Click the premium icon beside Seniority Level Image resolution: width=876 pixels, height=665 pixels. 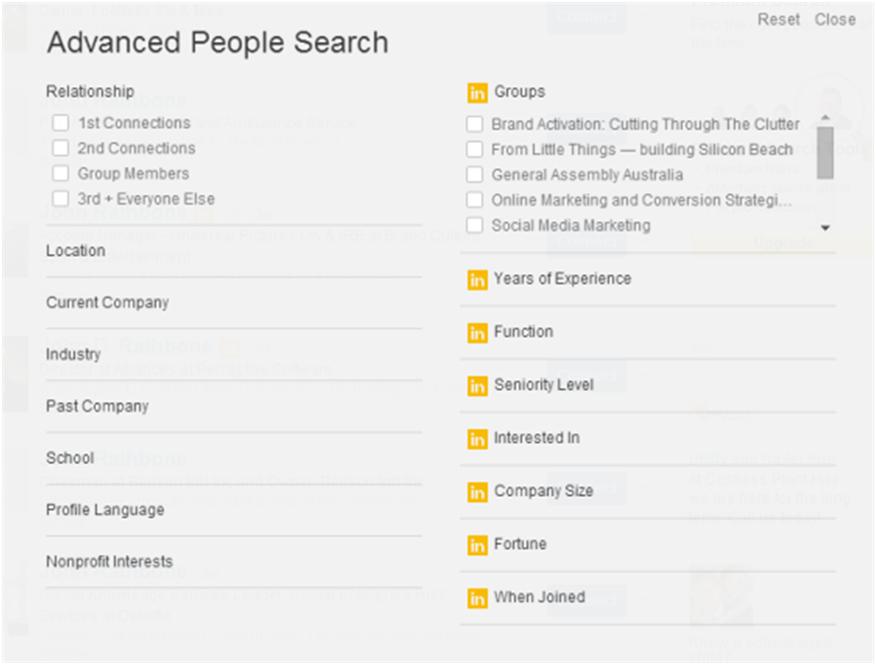pyautogui.click(x=477, y=386)
